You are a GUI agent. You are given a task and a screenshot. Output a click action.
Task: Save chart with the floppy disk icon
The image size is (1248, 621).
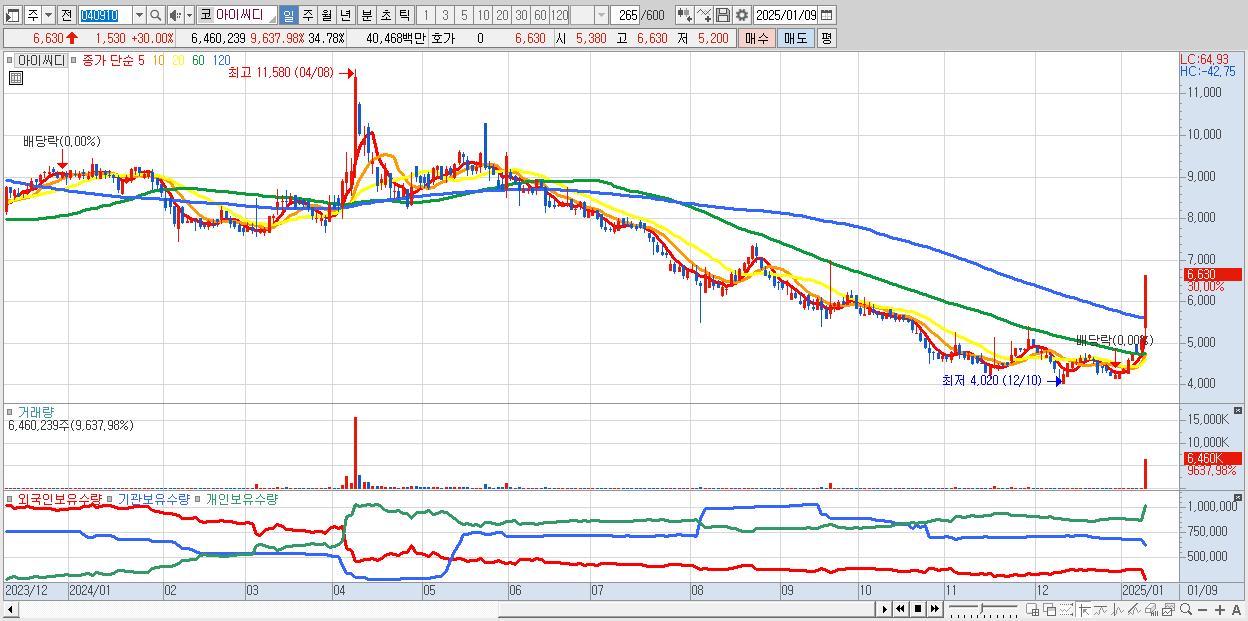pos(723,15)
